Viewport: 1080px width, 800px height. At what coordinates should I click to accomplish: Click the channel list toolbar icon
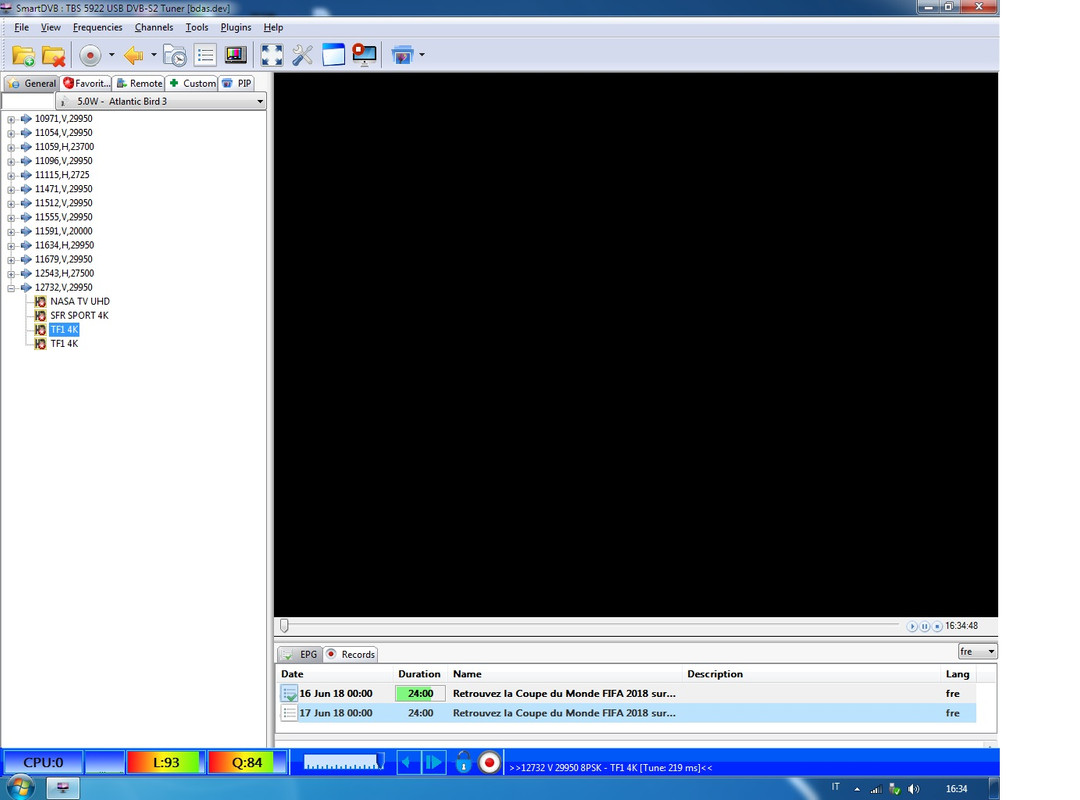coord(205,55)
